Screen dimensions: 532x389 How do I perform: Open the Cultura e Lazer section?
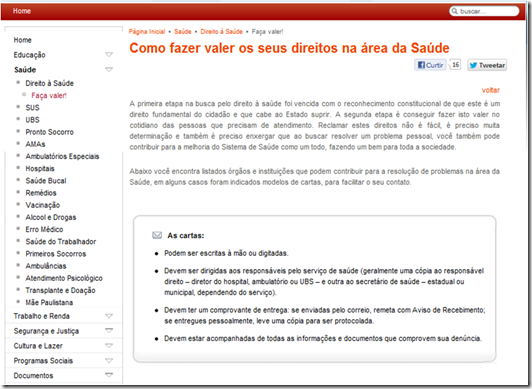(x=38, y=346)
